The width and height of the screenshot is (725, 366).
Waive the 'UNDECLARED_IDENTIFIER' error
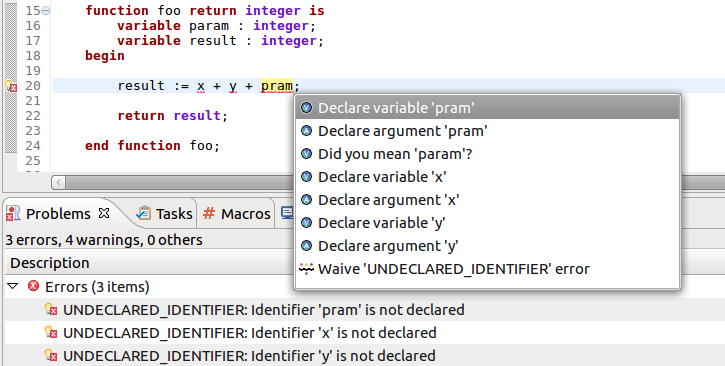click(x=487, y=269)
